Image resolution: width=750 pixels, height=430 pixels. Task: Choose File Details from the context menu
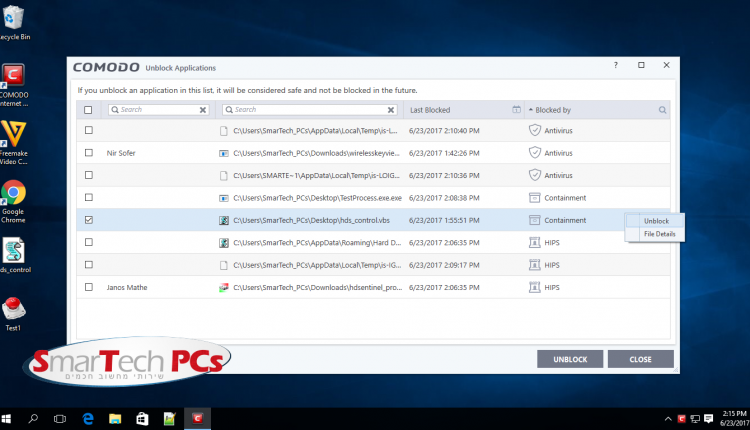(x=659, y=234)
